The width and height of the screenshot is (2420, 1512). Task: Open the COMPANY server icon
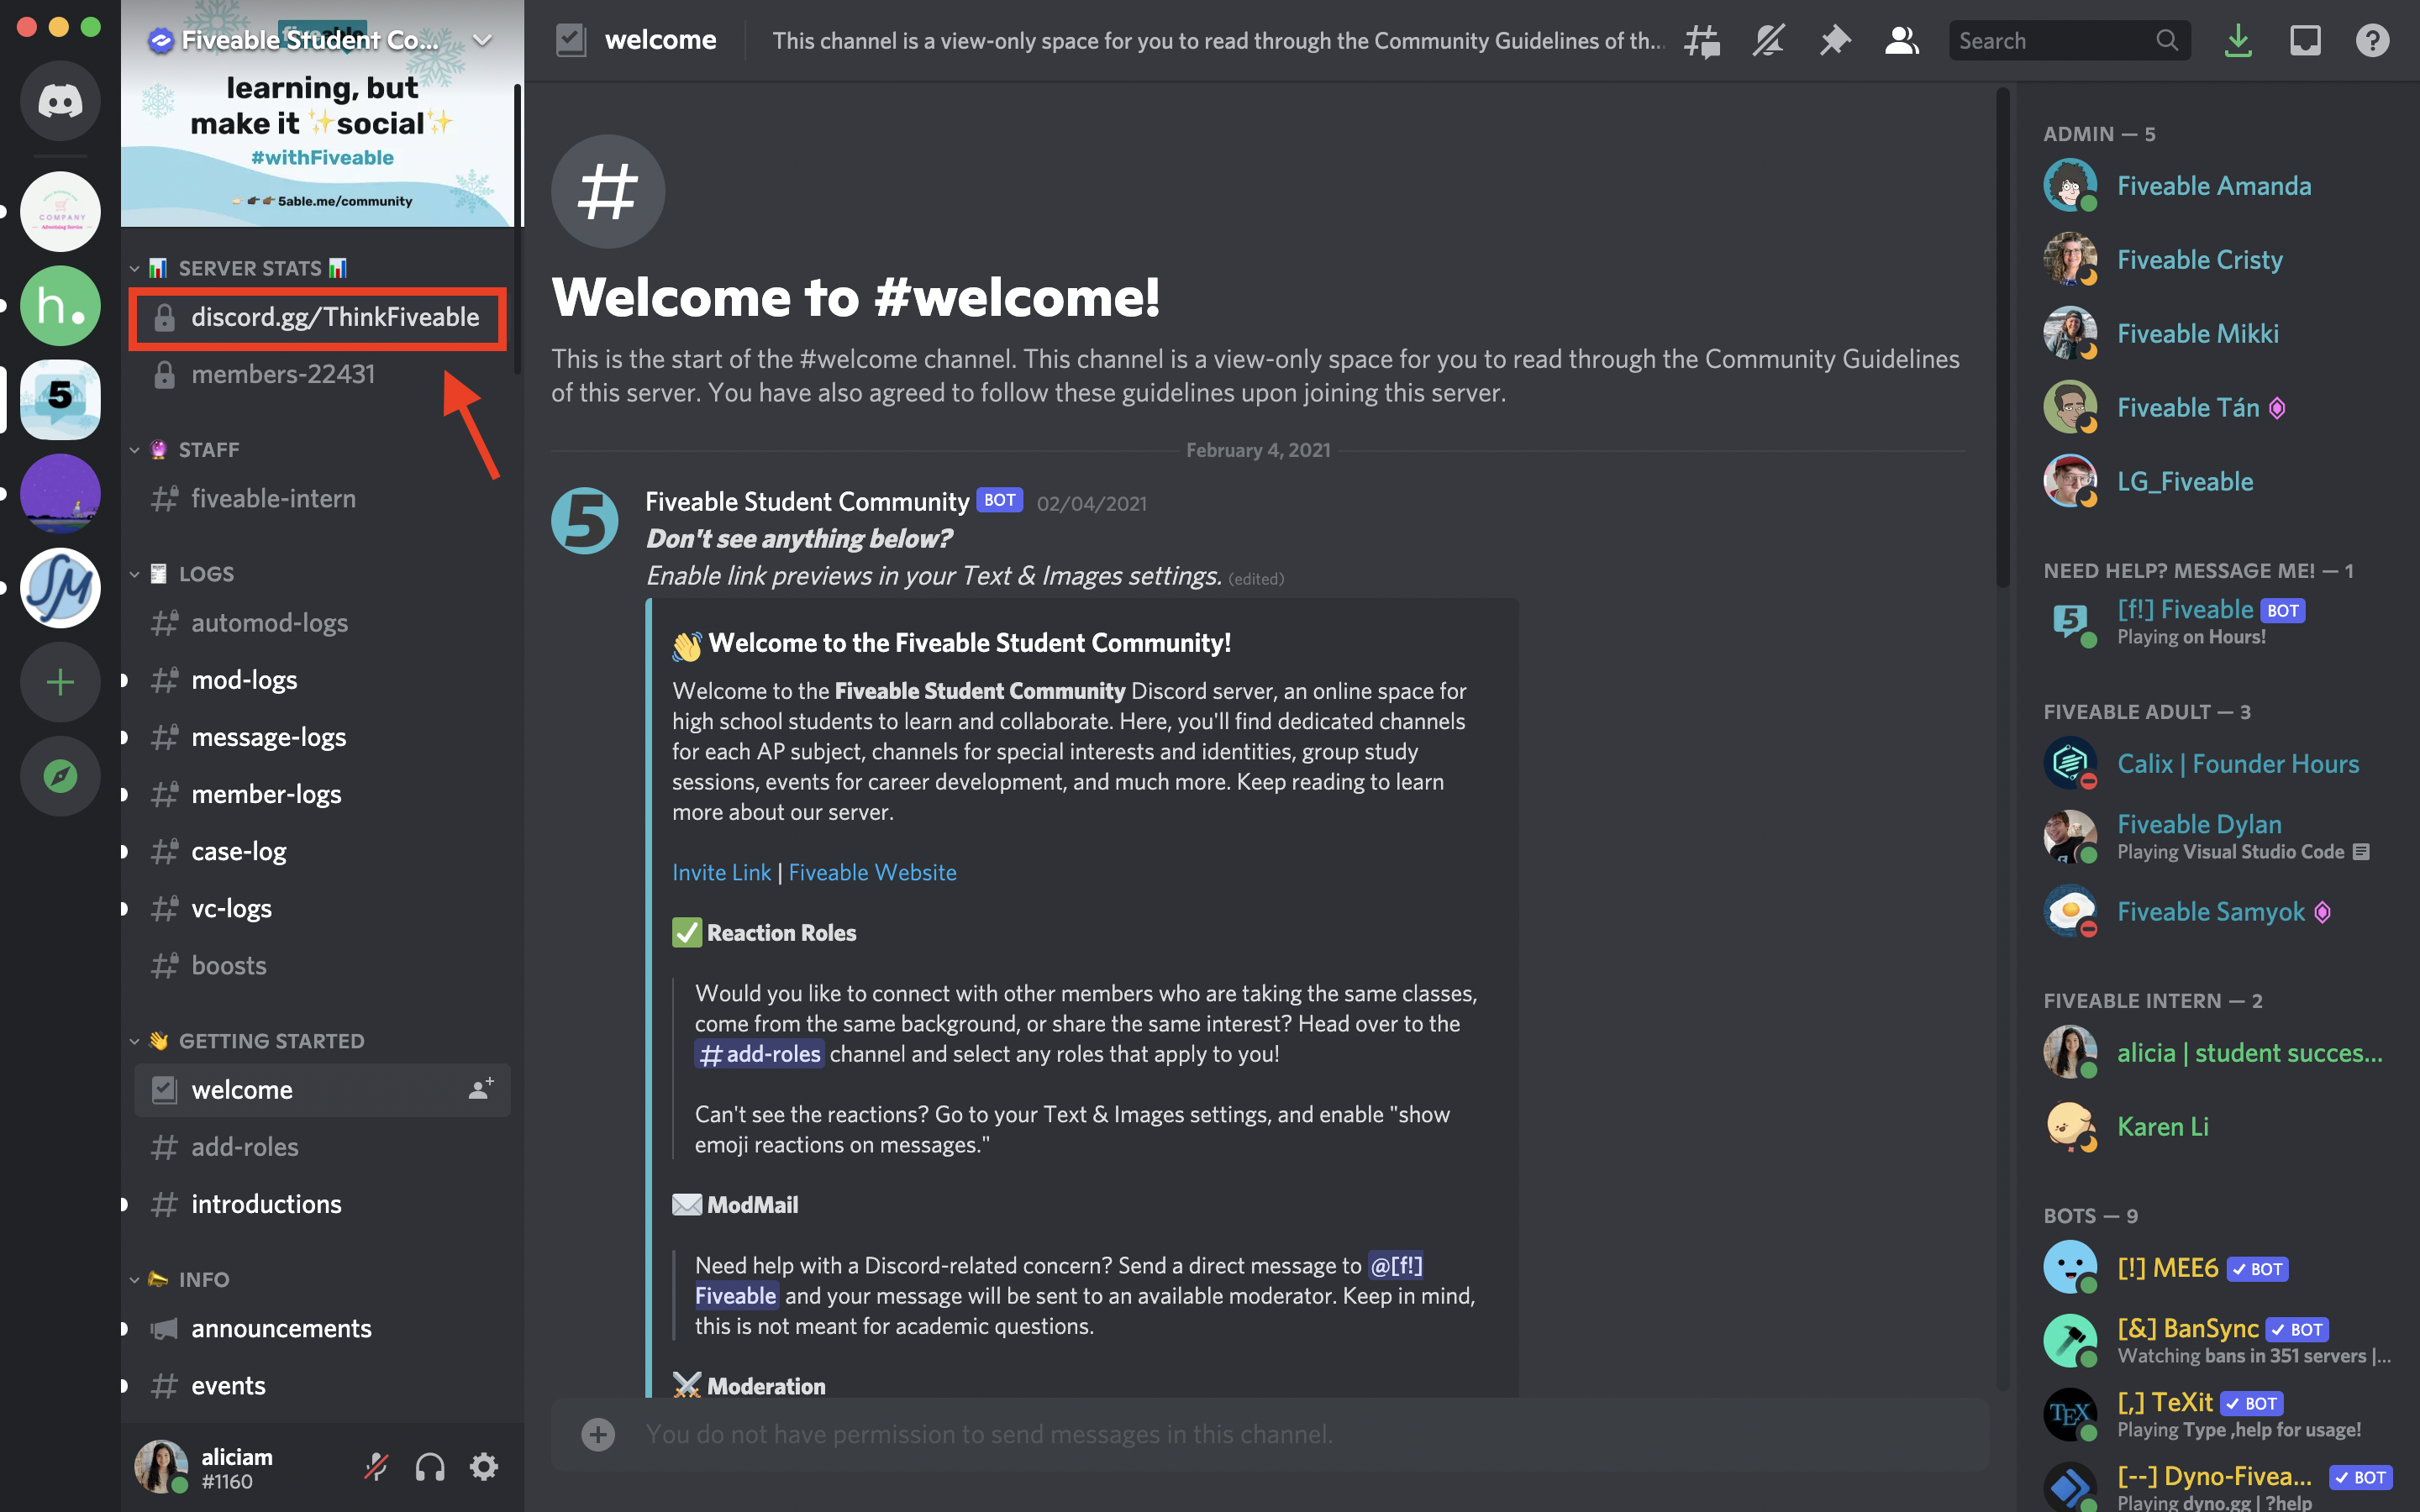coord(60,211)
